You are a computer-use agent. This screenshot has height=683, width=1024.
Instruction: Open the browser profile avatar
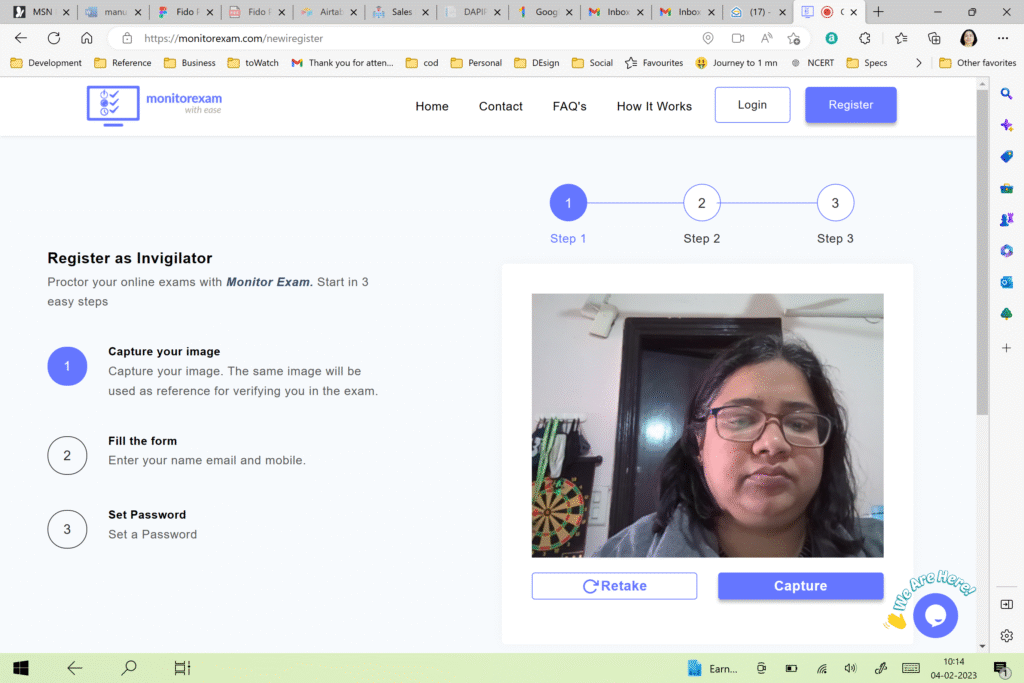tap(968, 38)
